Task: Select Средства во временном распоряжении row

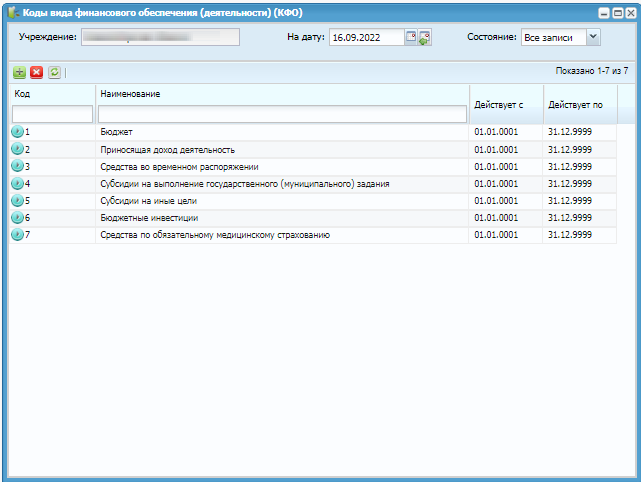Action: [179, 167]
